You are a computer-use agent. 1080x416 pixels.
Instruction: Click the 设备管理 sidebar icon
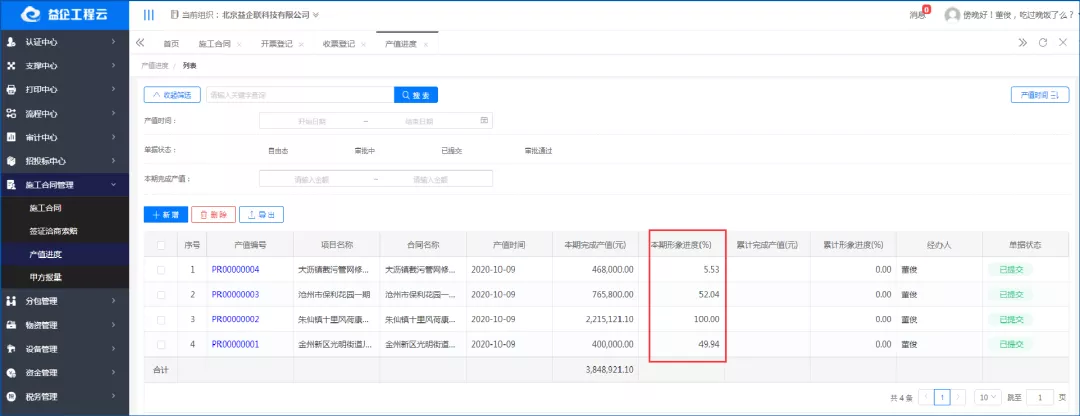11,349
